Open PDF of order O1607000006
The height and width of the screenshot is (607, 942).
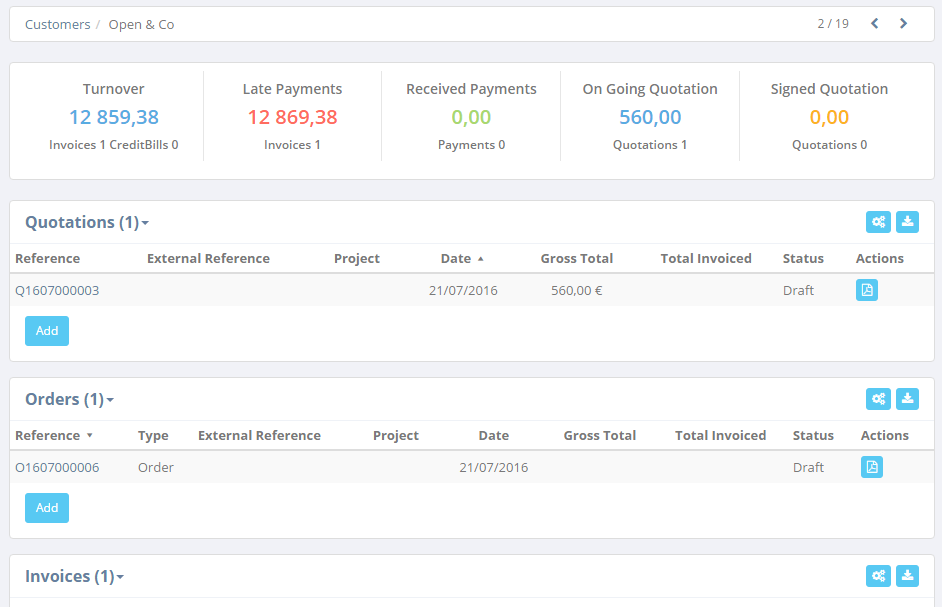(872, 467)
